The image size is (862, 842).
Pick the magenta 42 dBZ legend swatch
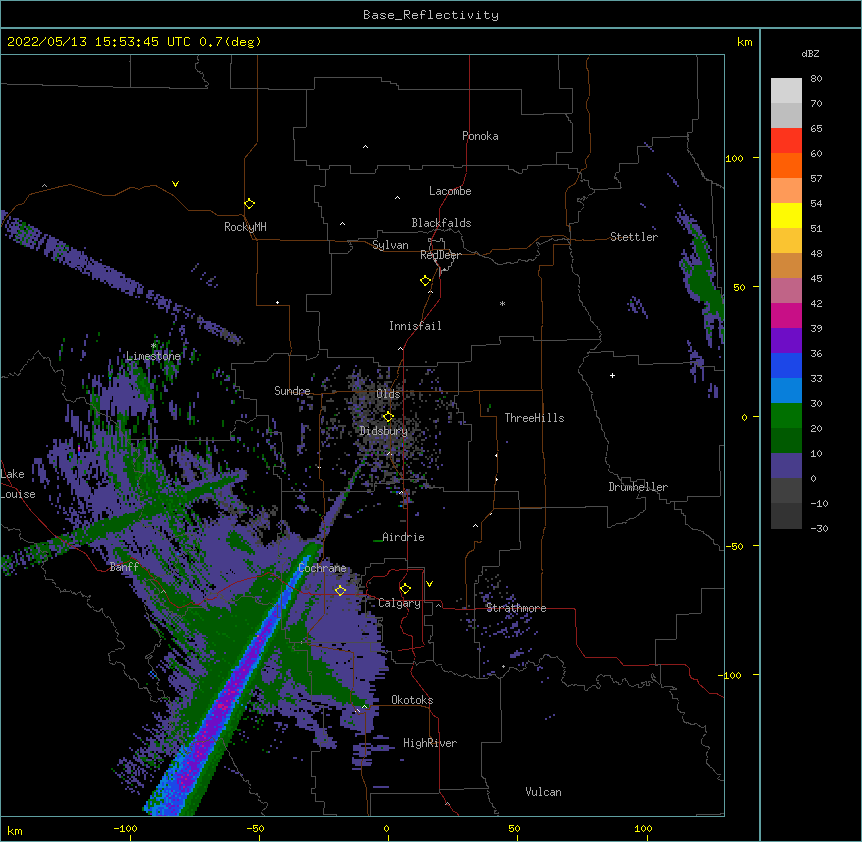tap(786, 315)
